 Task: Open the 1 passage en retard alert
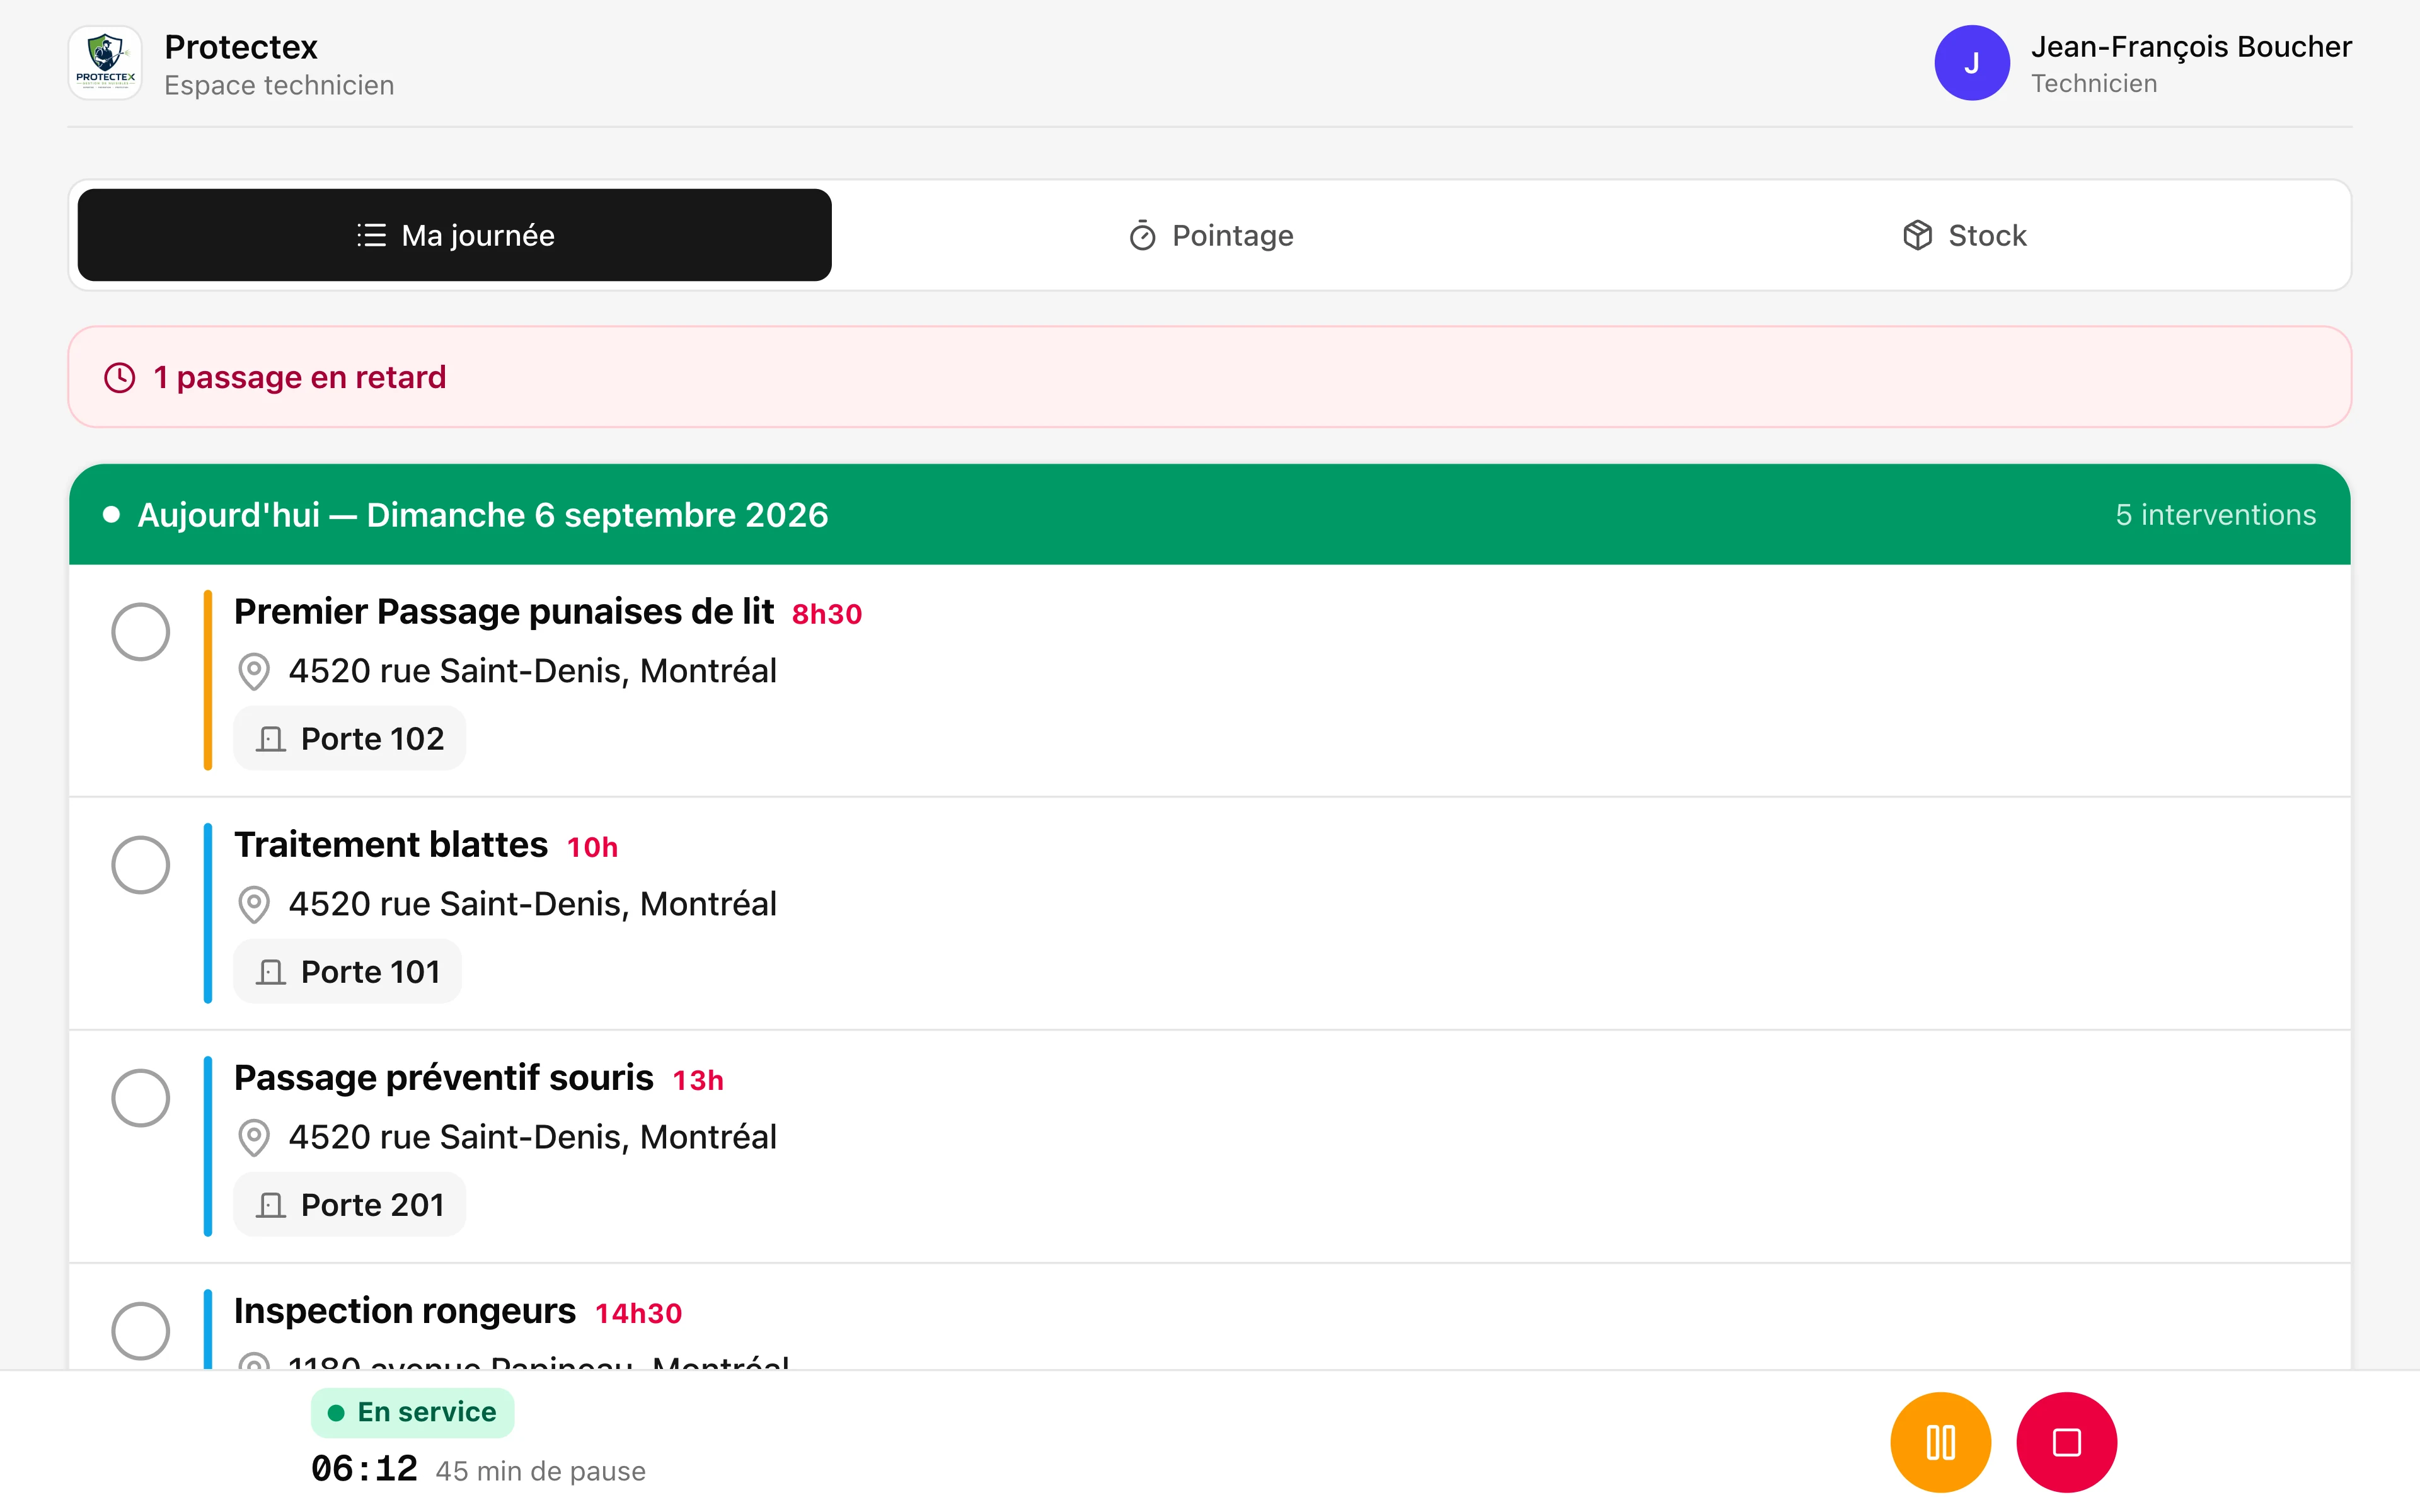[x=1210, y=377]
